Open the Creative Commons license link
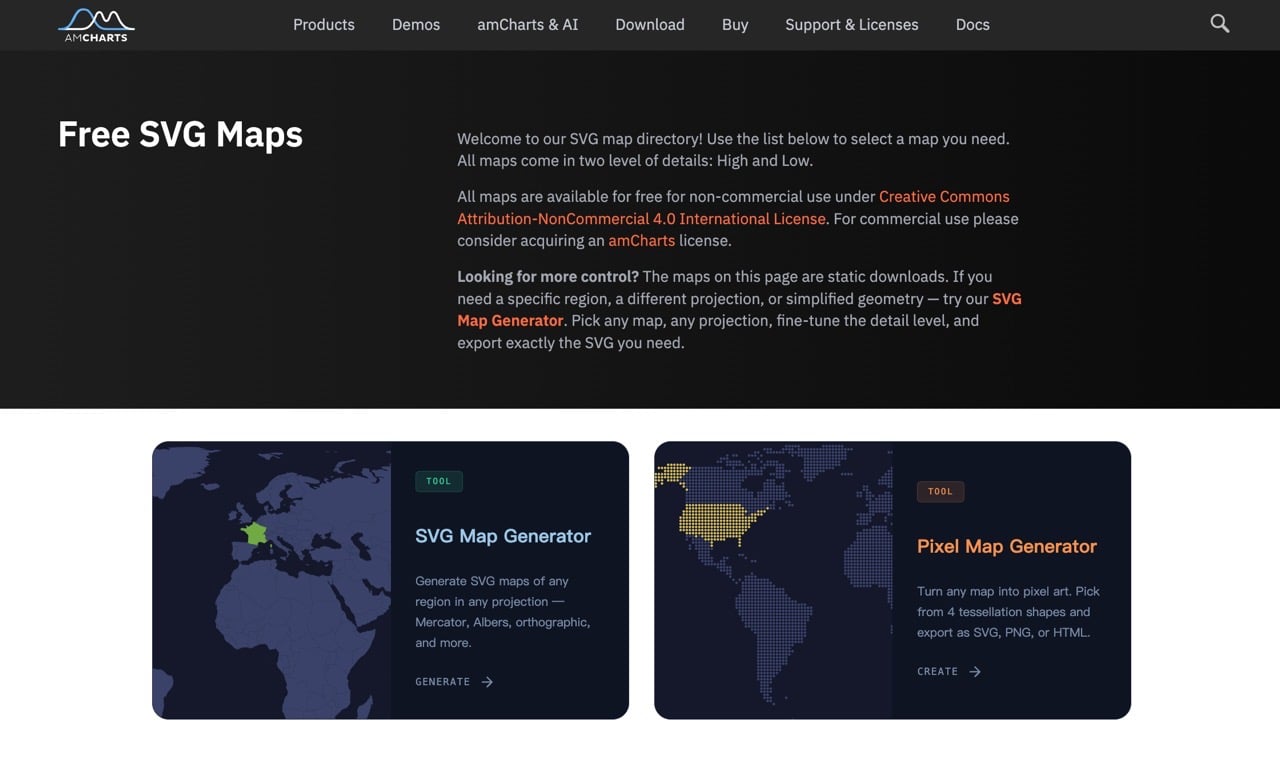The image size is (1280, 766). [x=734, y=207]
